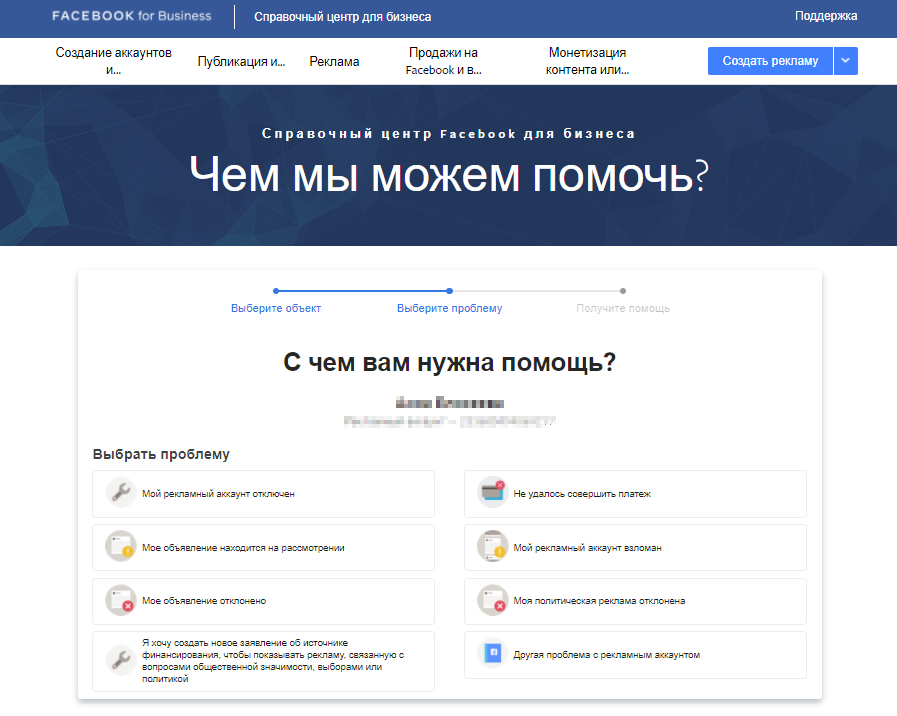Screen dimensions: 897x716
Task: Click the red X icon for rejected ad
Action: (120, 601)
